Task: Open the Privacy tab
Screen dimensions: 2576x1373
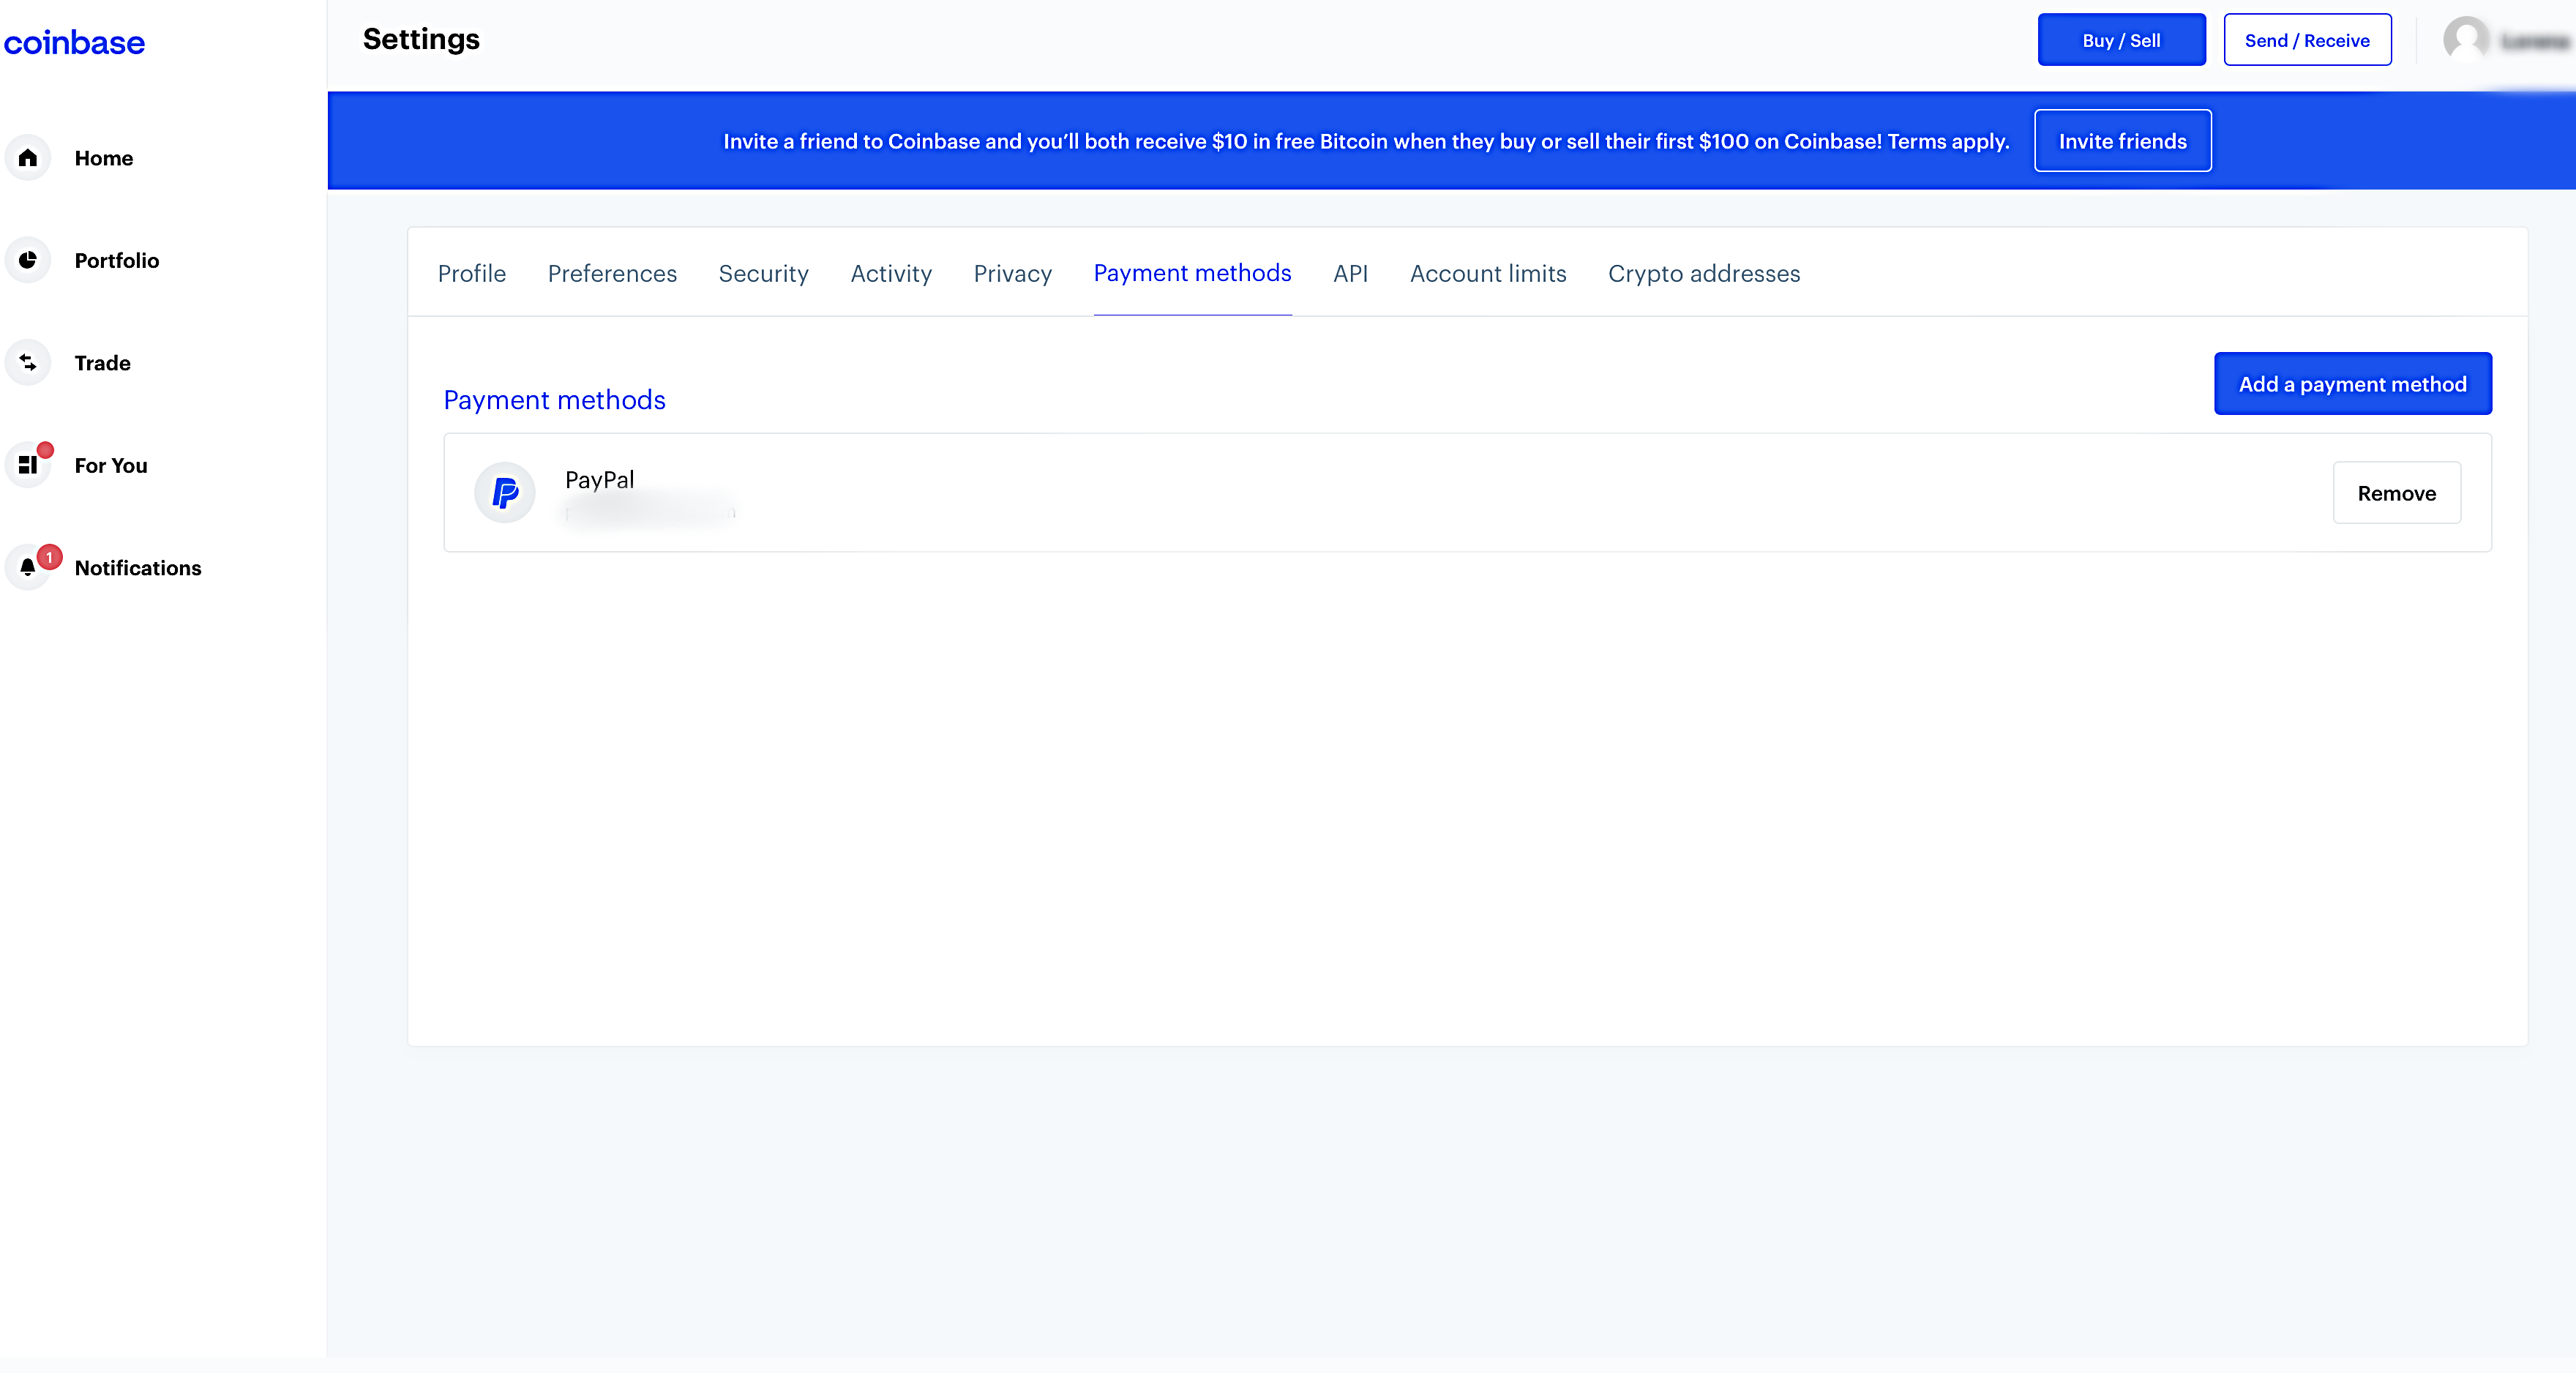Action: [x=1012, y=273]
